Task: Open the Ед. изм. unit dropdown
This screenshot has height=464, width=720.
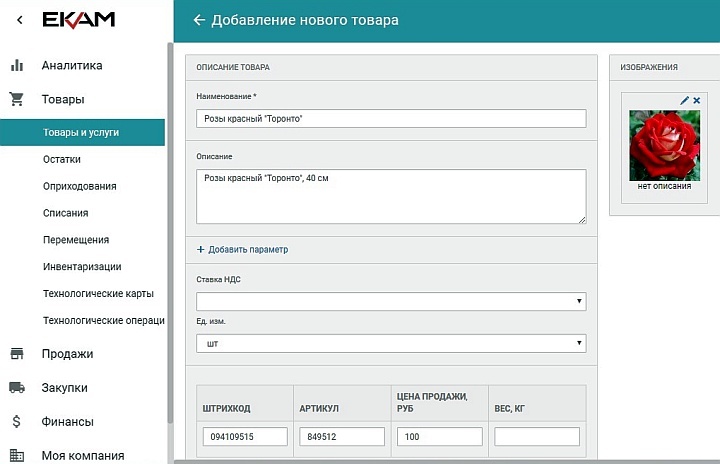Action: click(391, 343)
